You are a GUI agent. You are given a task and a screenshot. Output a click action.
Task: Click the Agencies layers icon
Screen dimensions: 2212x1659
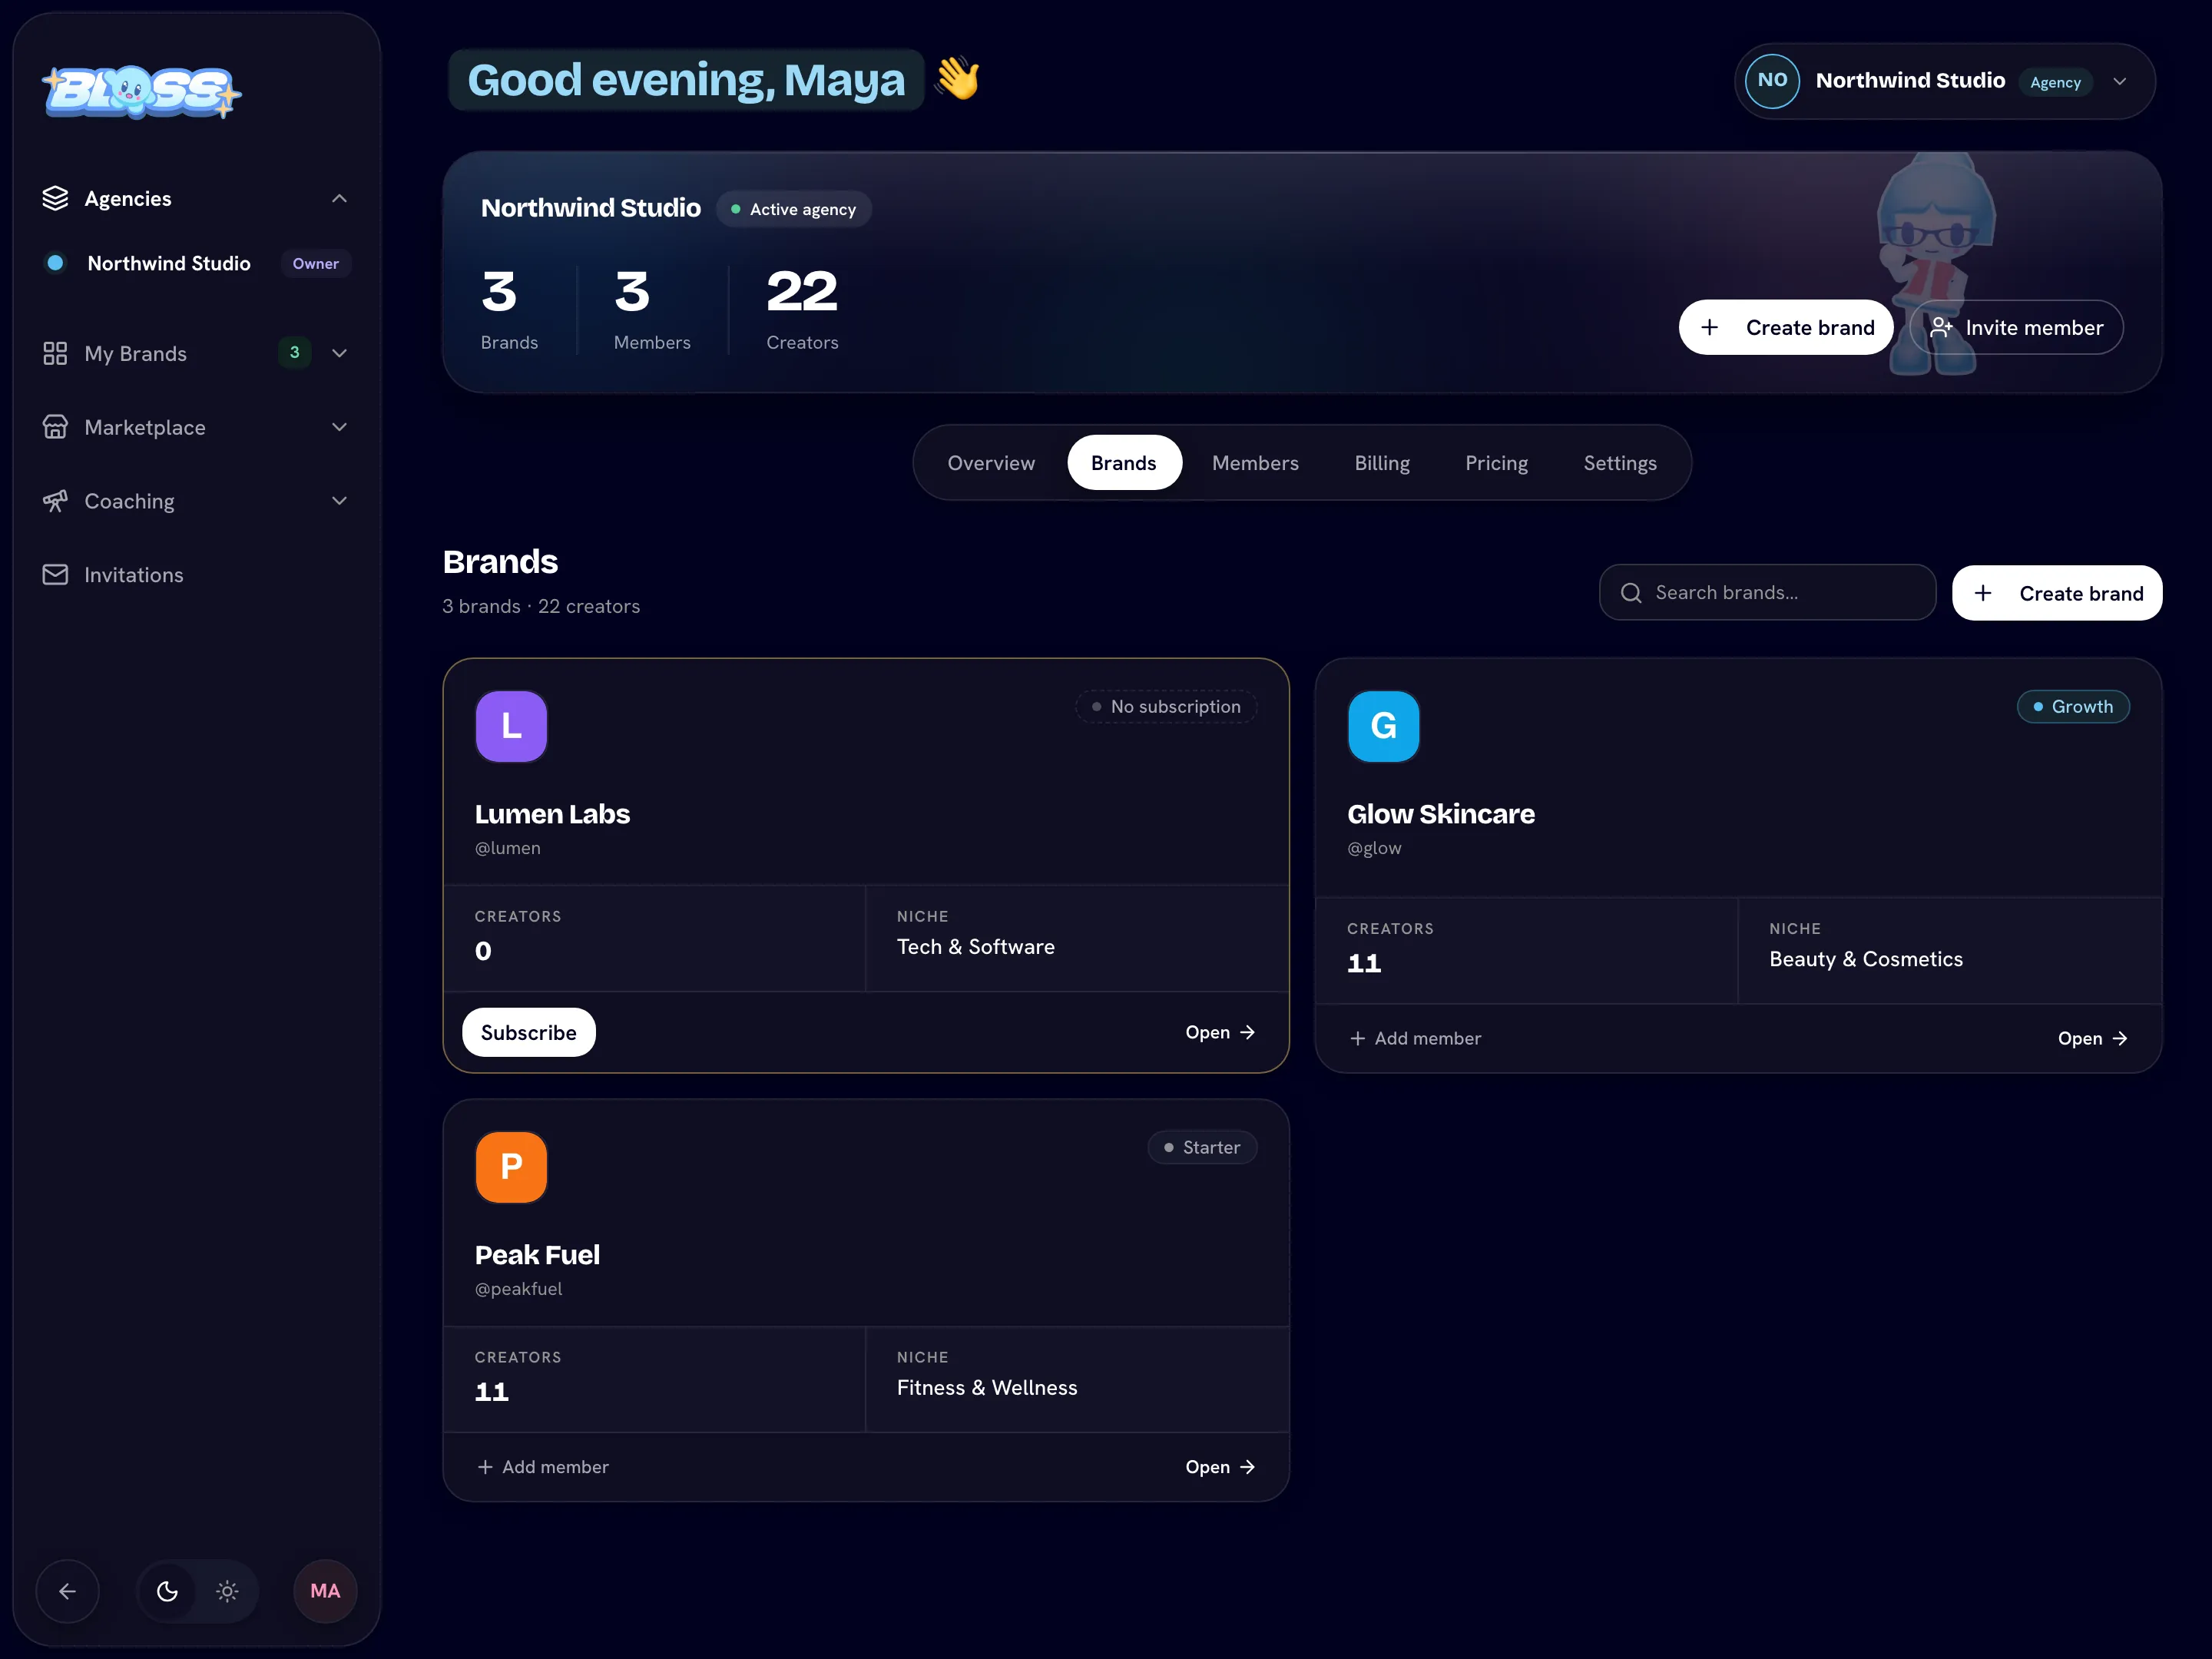[x=55, y=198]
